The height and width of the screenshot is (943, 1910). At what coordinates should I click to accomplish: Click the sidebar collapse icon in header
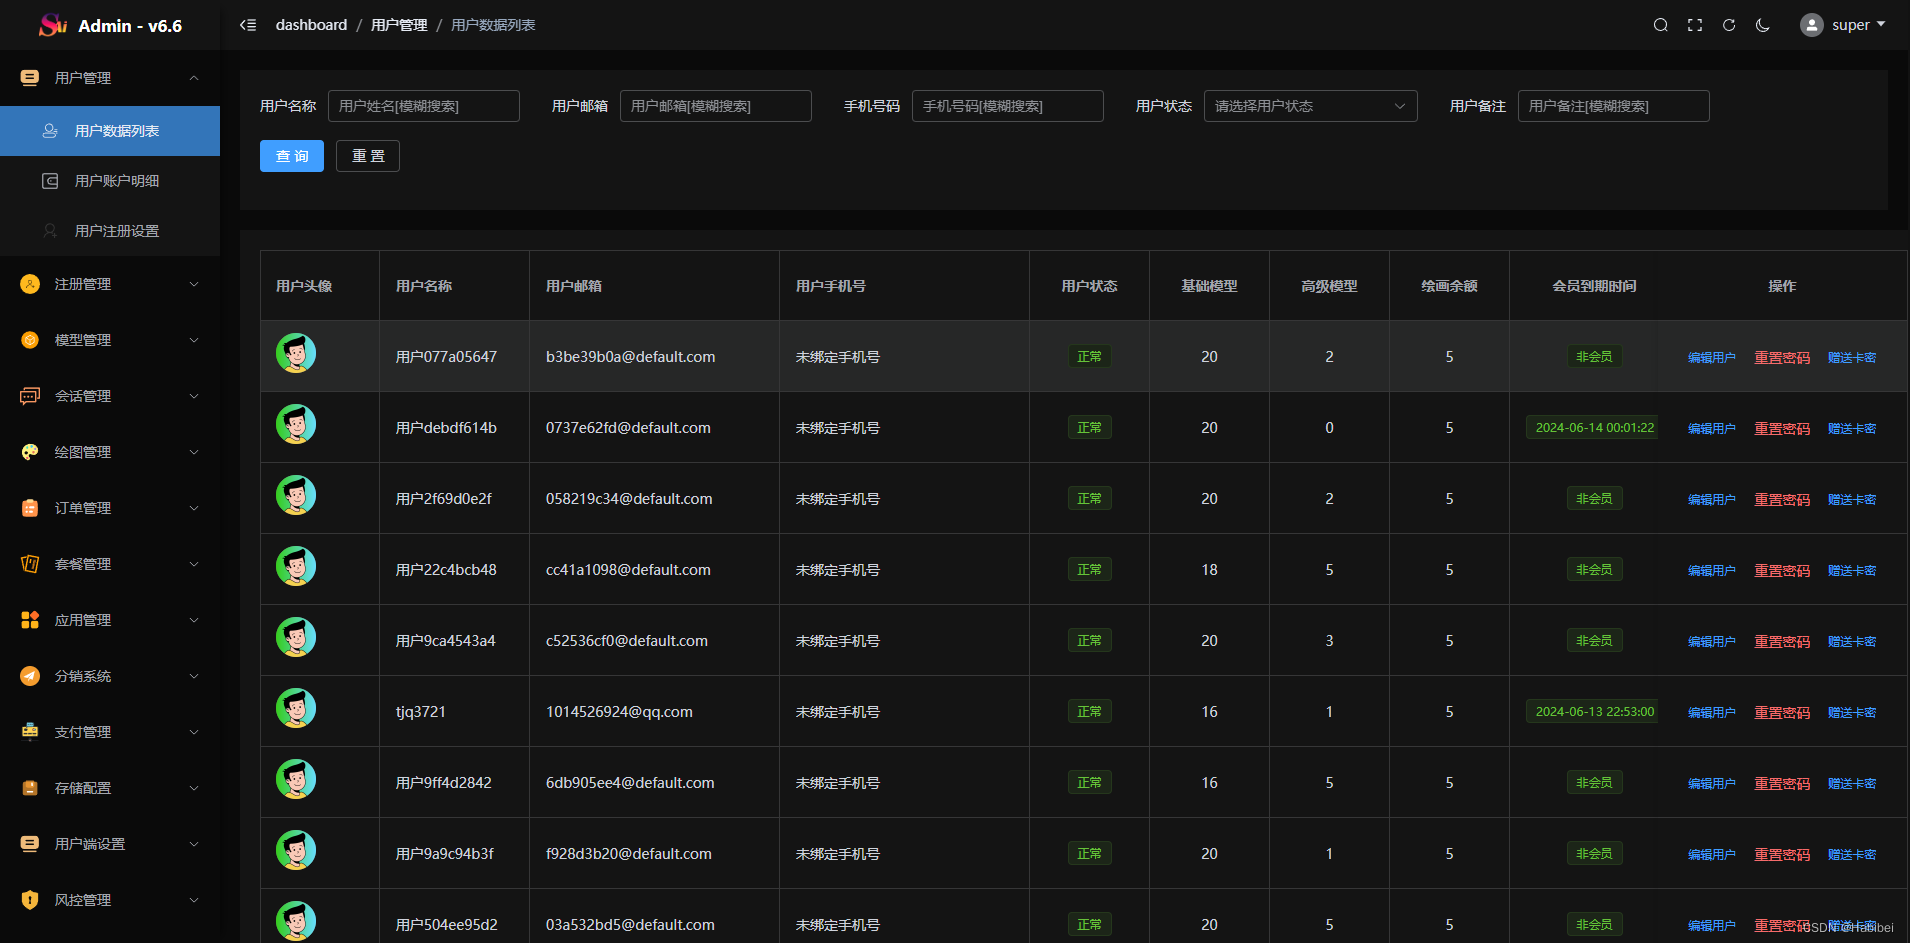tap(248, 25)
